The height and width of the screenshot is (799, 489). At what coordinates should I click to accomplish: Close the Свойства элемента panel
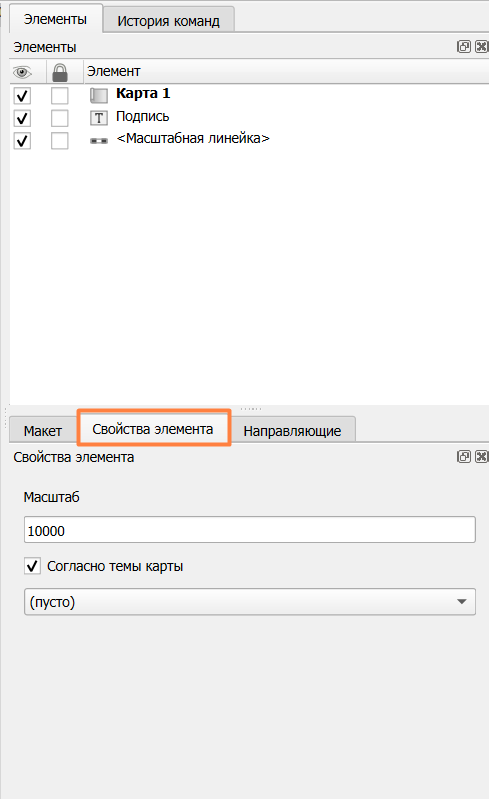point(481,457)
